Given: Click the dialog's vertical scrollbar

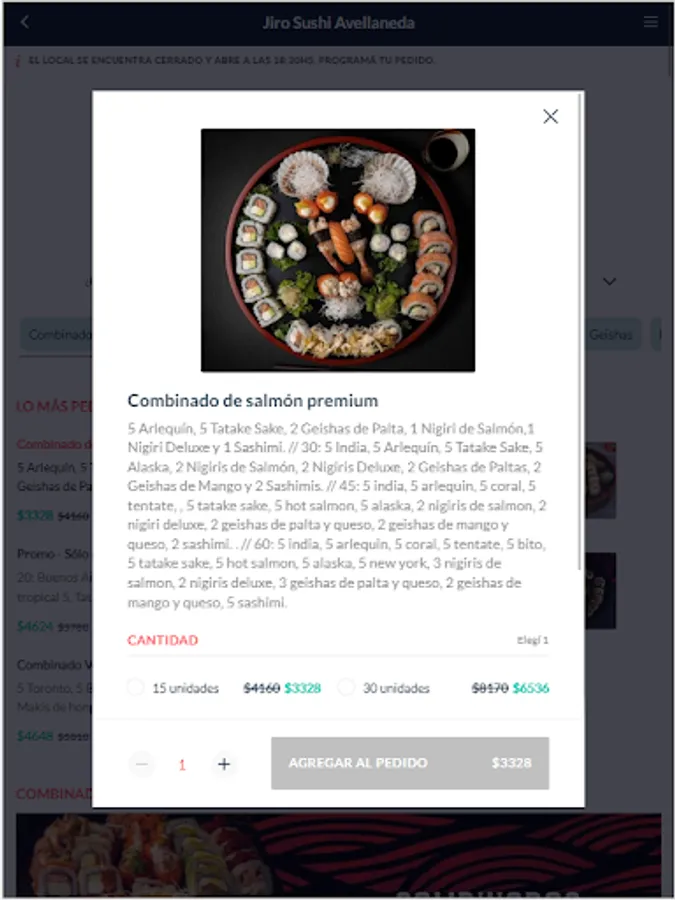Looking at the screenshot, I should 580,333.
